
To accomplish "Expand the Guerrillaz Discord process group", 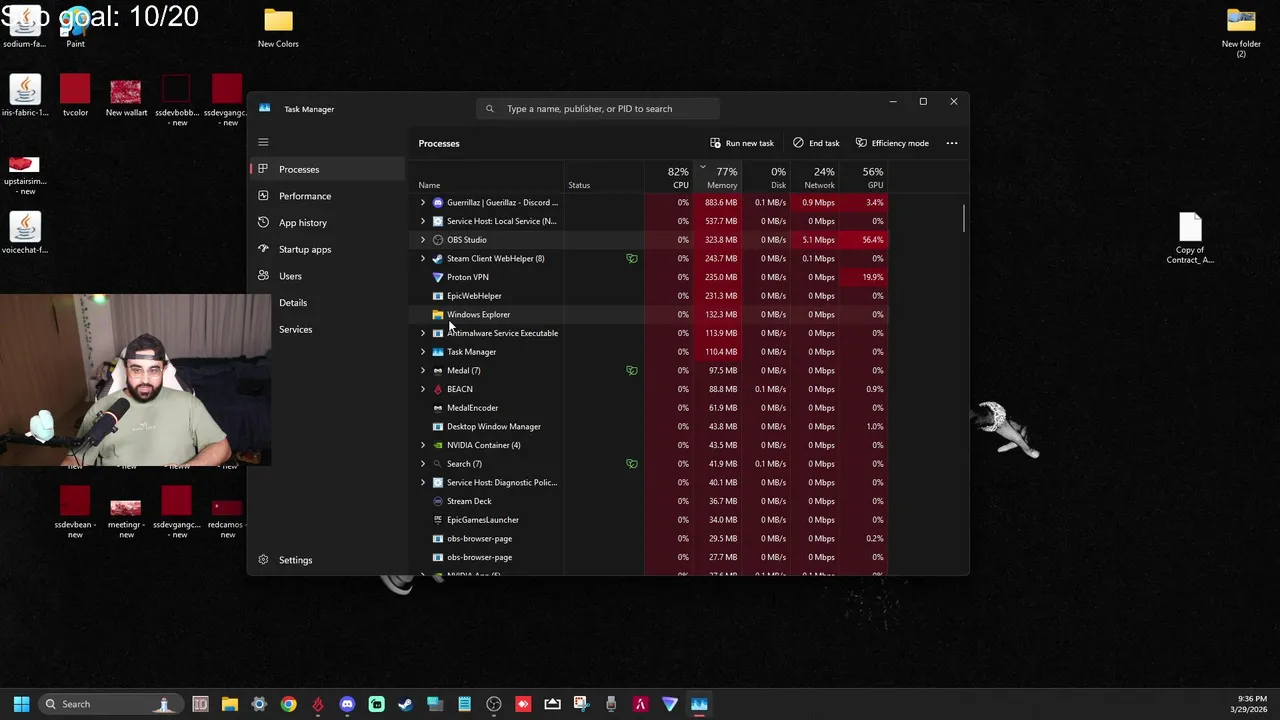I will click(x=422, y=202).
